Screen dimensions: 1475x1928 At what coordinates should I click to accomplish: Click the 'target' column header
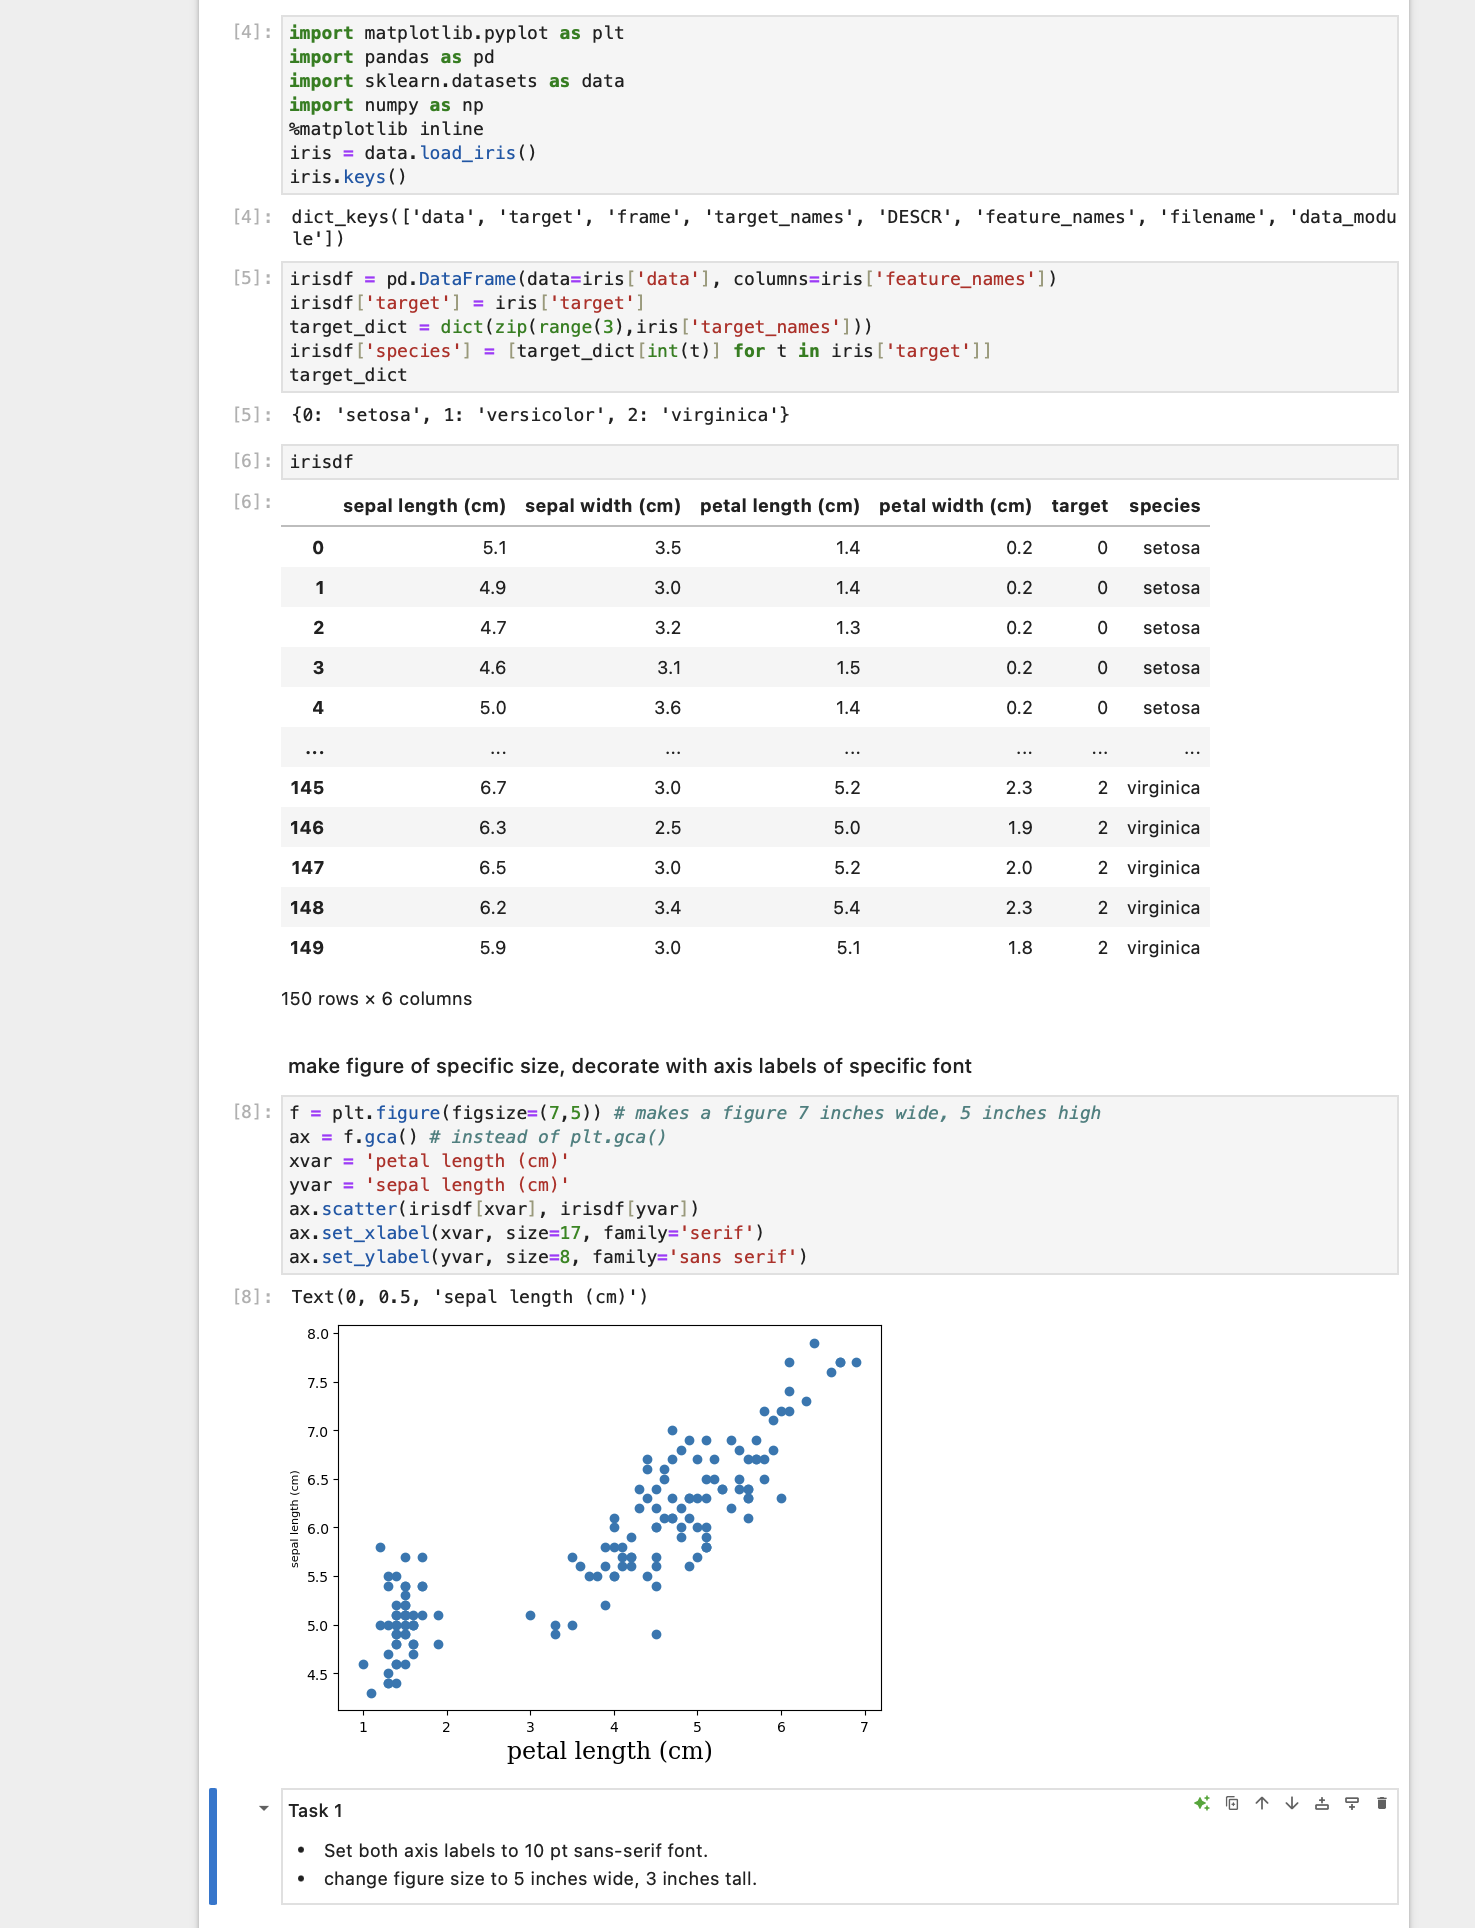click(x=1080, y=506)
